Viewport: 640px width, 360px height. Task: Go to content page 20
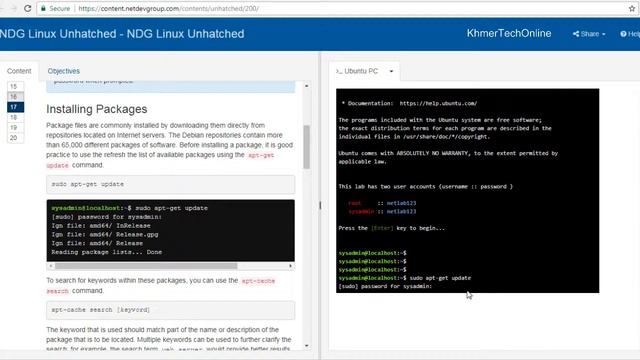[15, 138]
